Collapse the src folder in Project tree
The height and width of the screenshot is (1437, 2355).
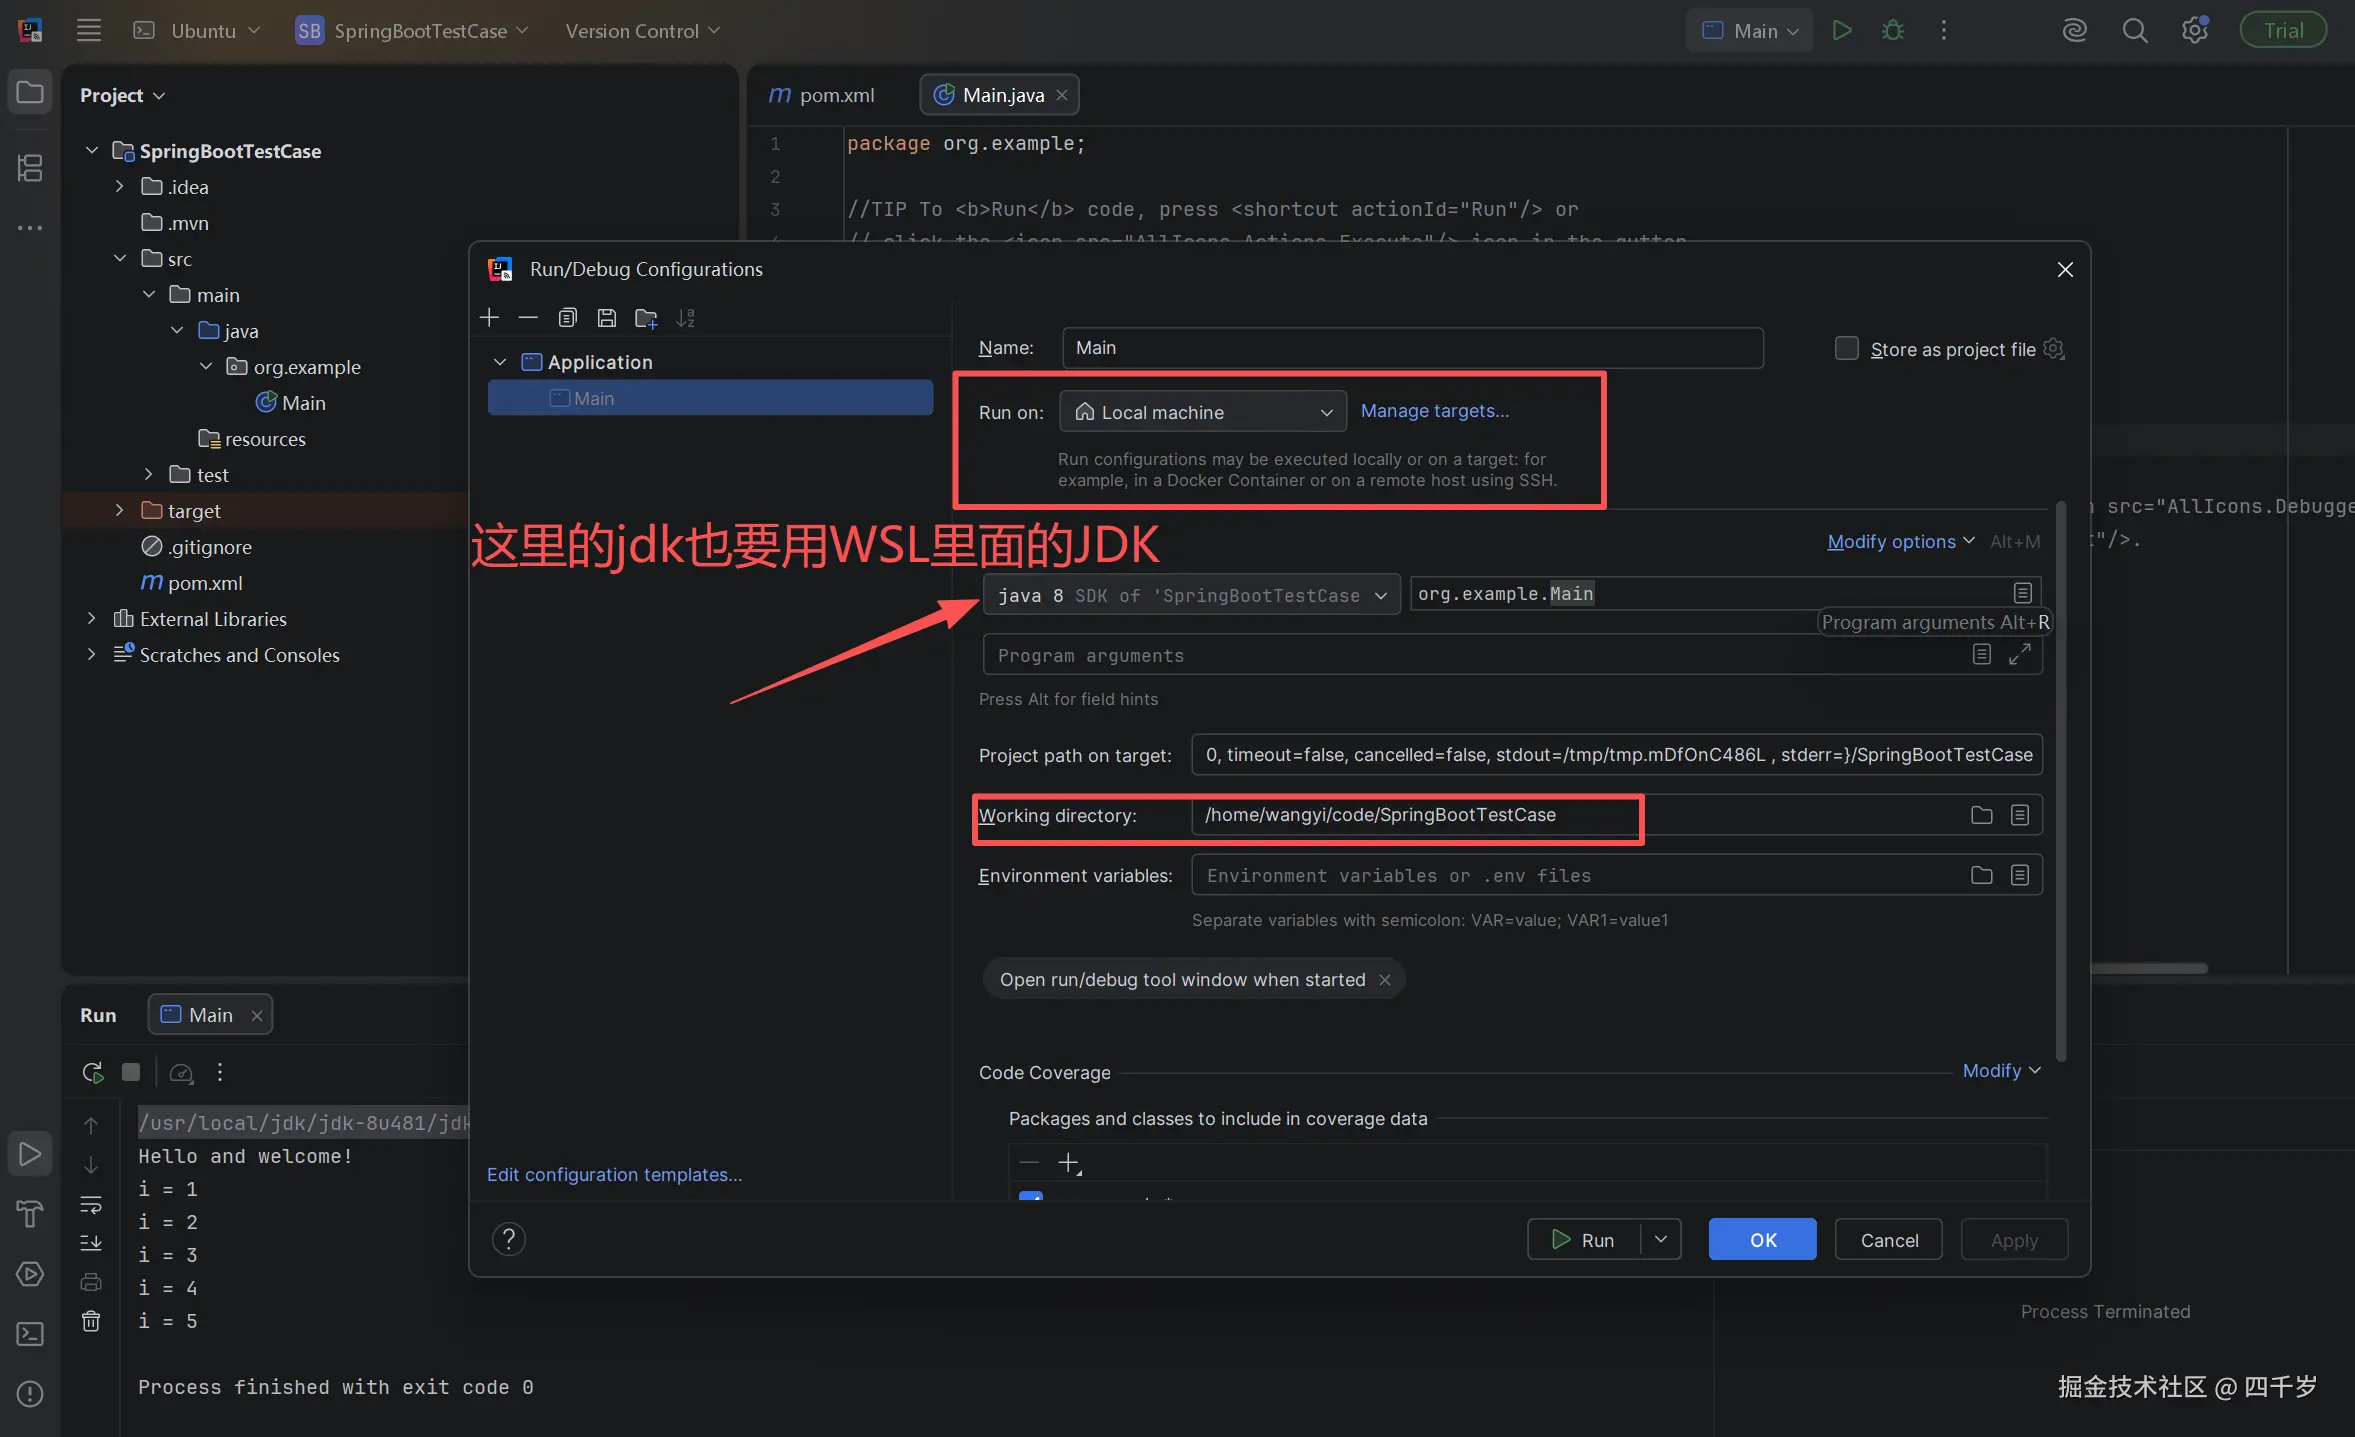(120, 258)
